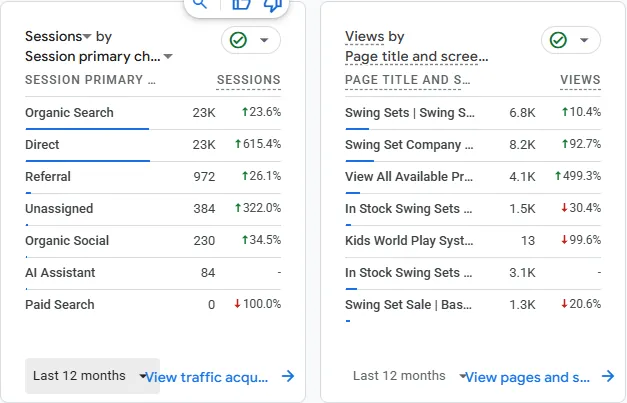Viewport: 627px width, 403px height.
Task: Select Paid Search channel row
Action: tap(153, 305)
